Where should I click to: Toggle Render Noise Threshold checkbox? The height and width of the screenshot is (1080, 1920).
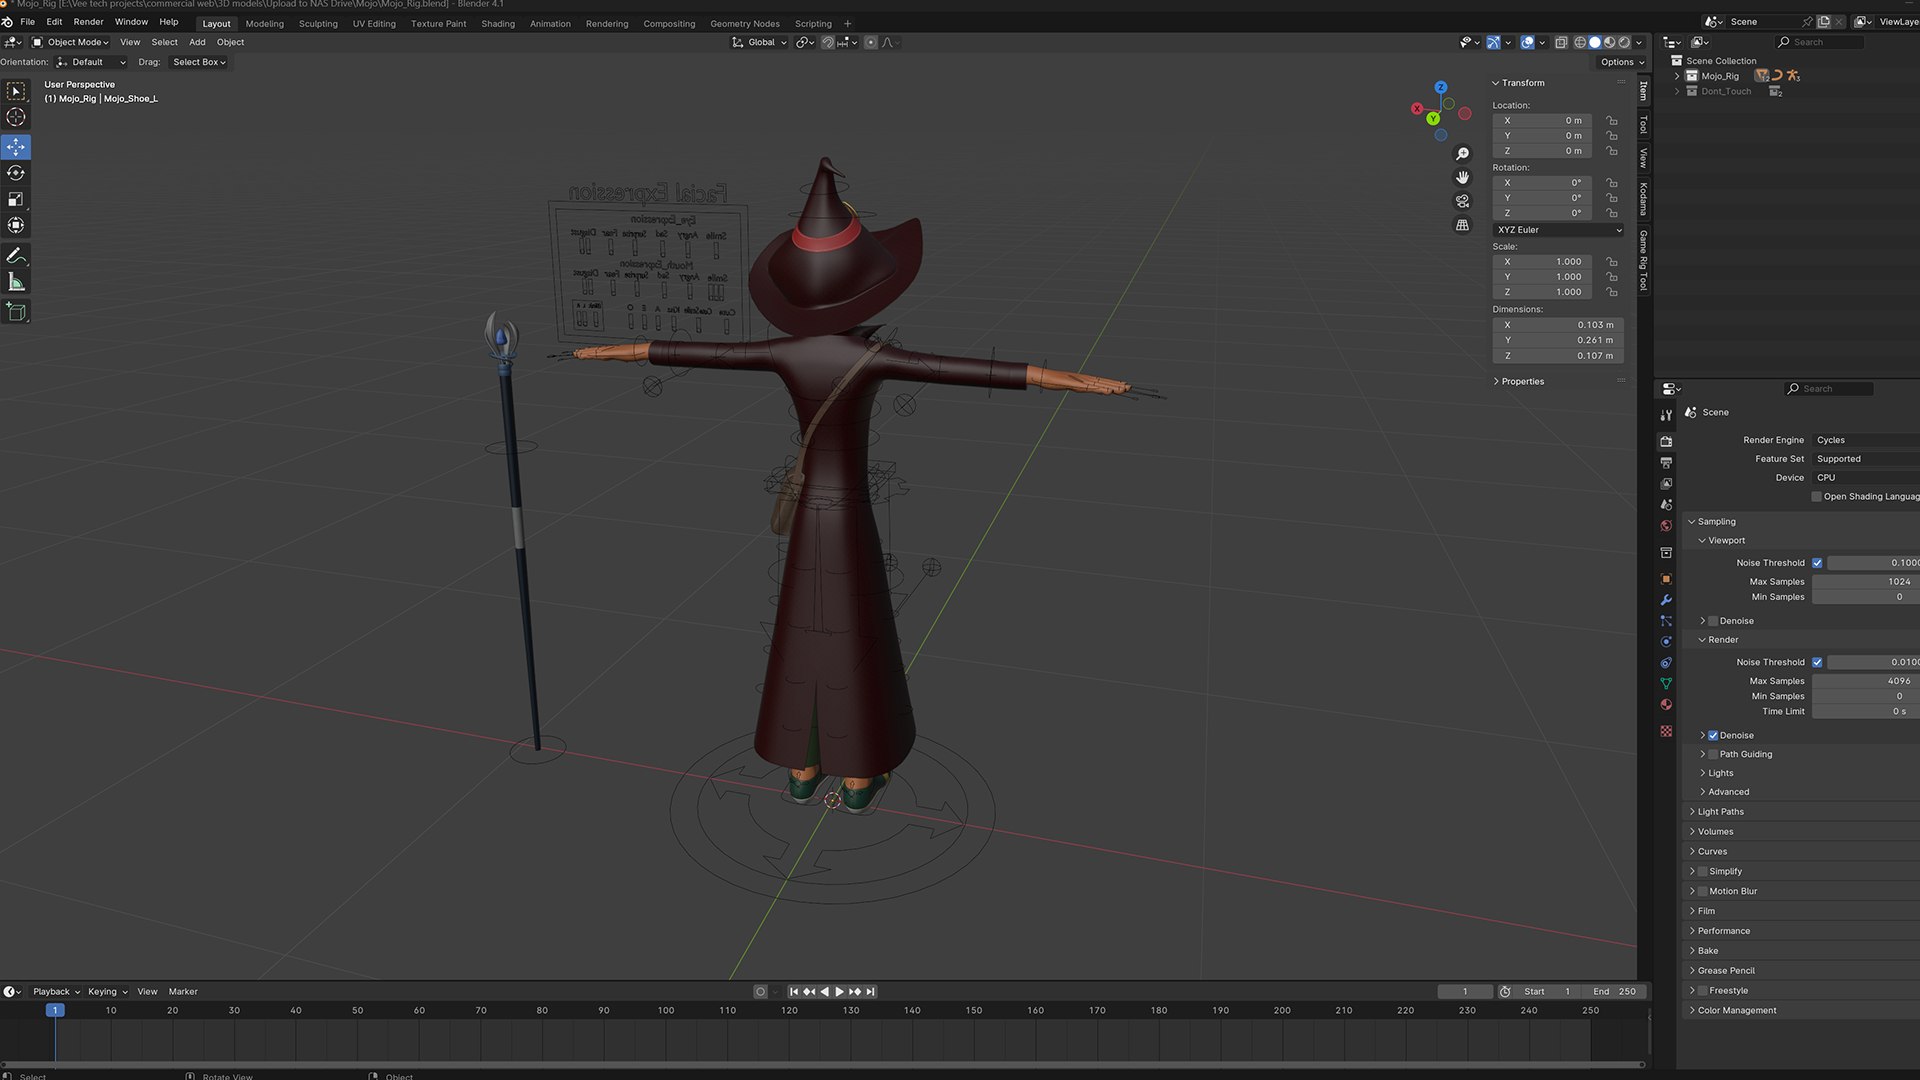pos(1817,662)
